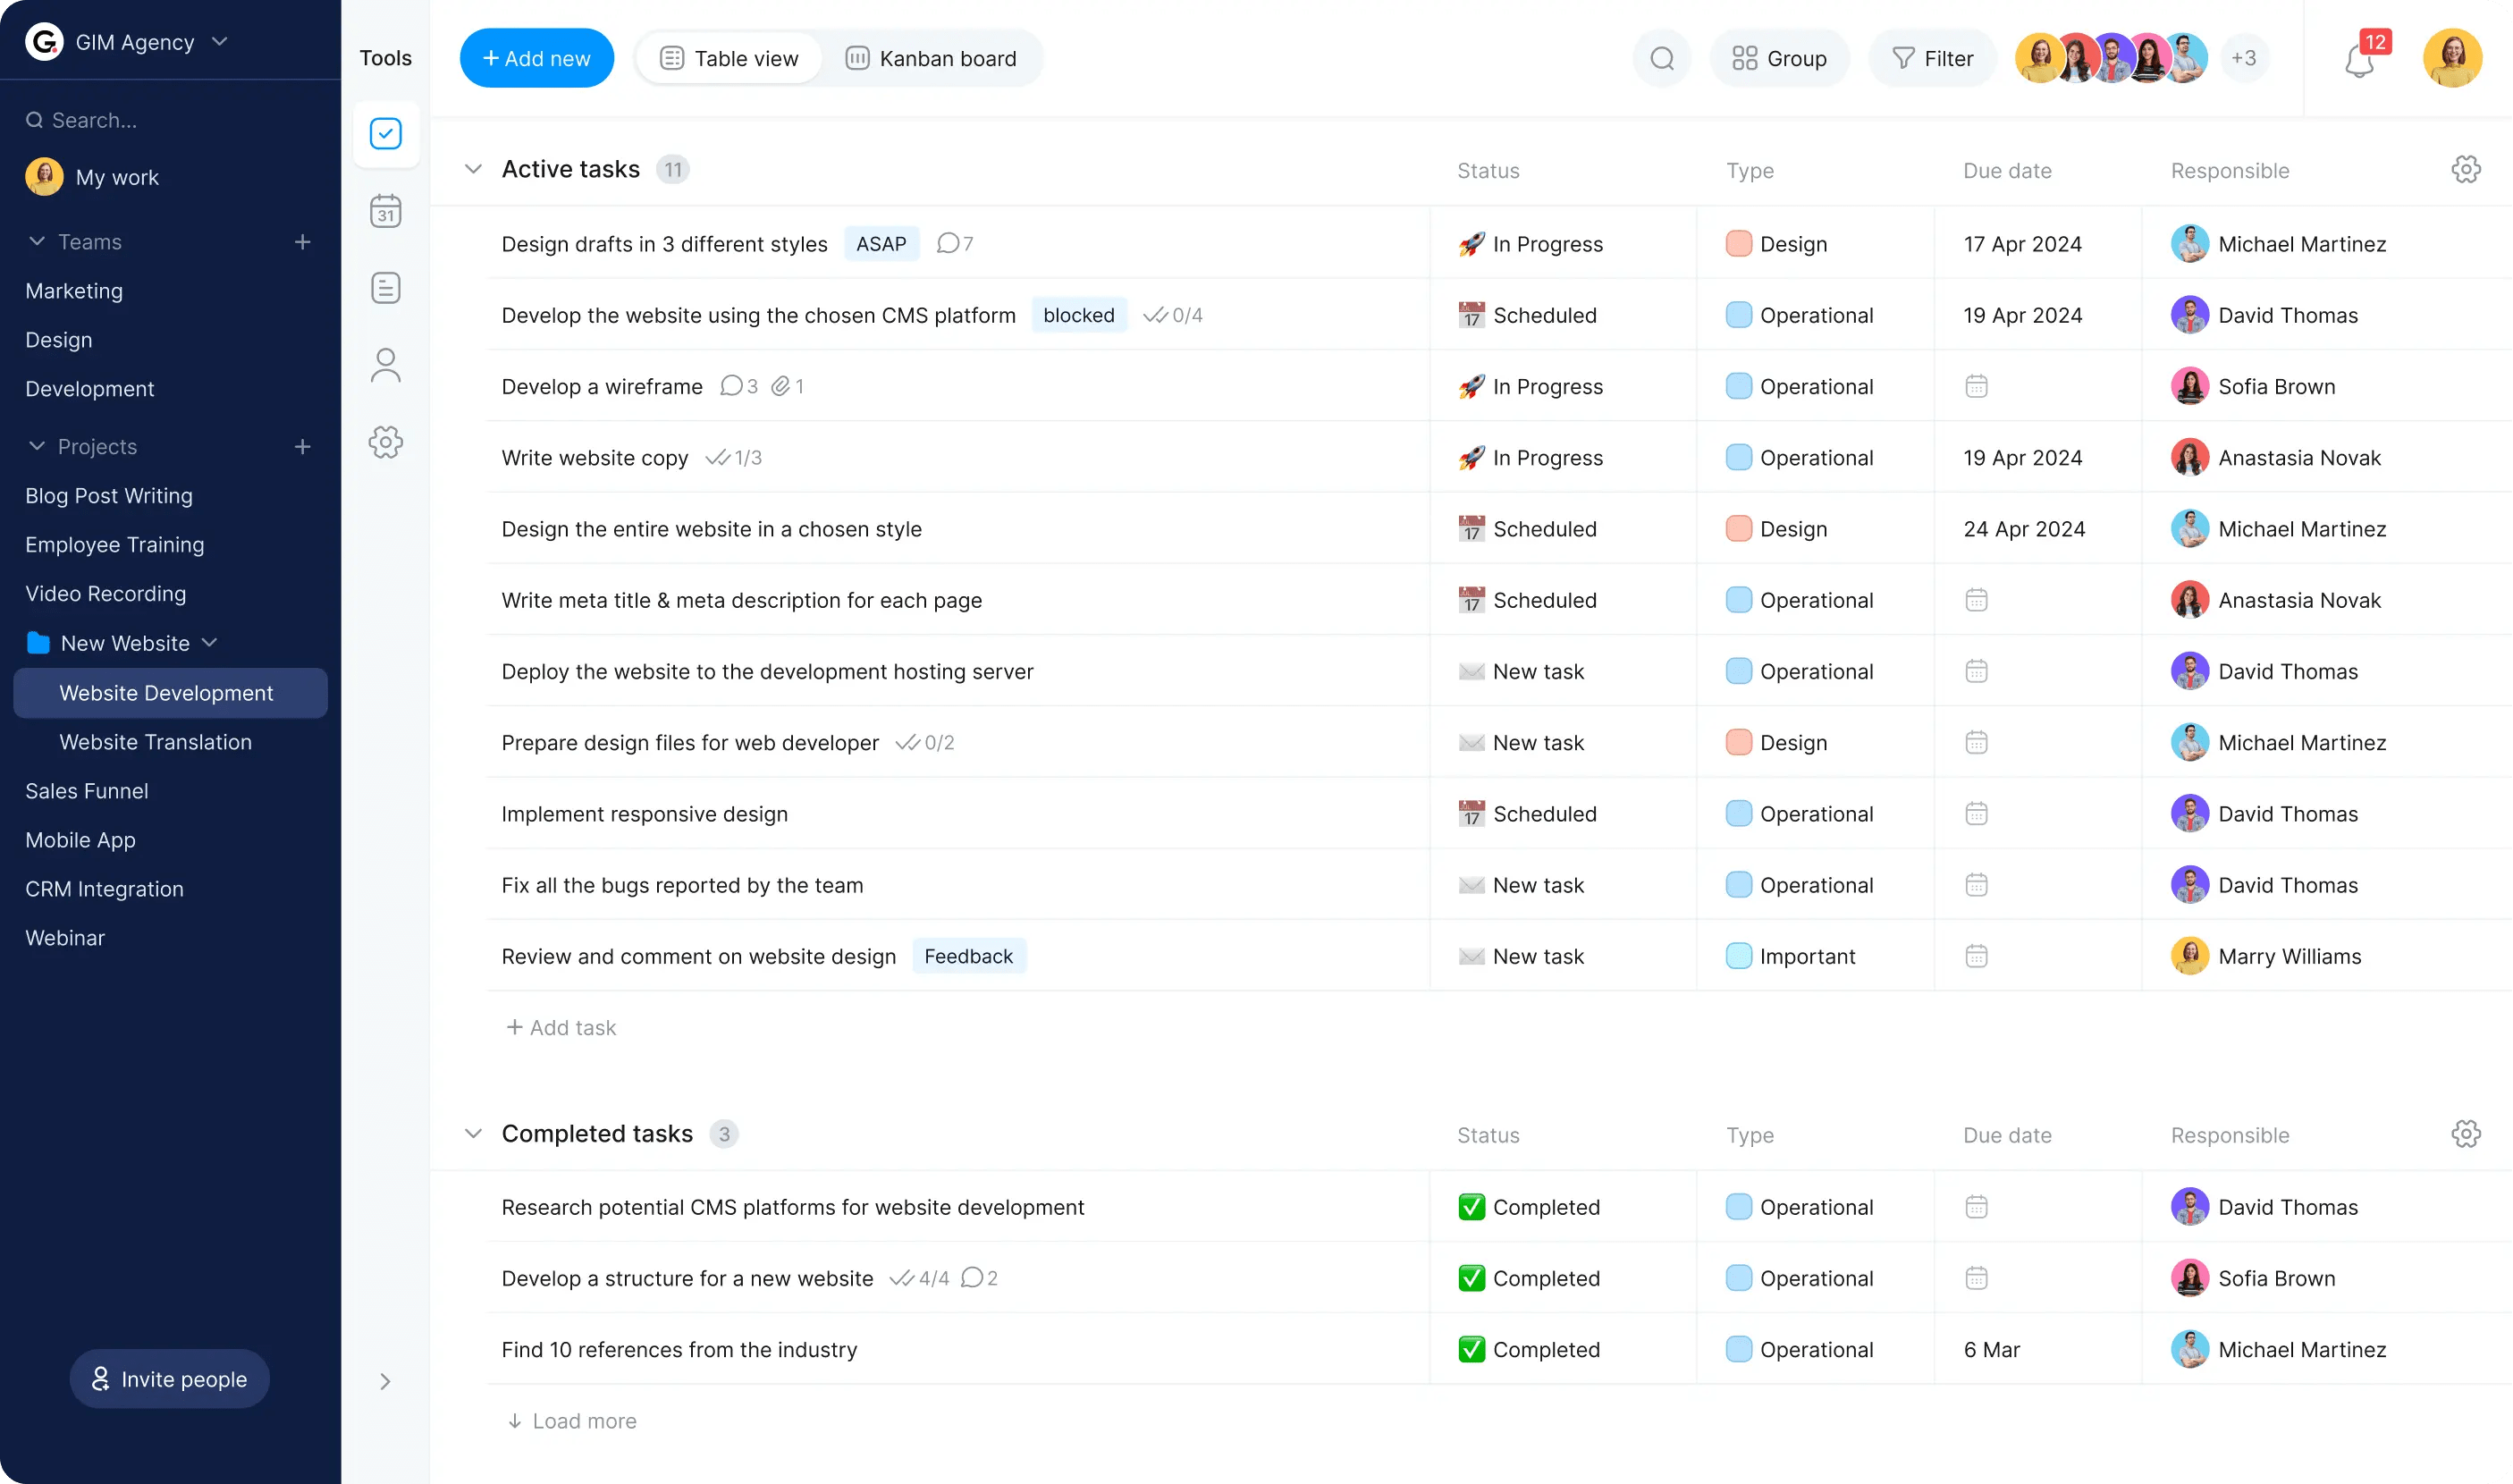The image size is (2513, 1484).
Task: Switch to Kanban board view
Action: click(930, 59)
